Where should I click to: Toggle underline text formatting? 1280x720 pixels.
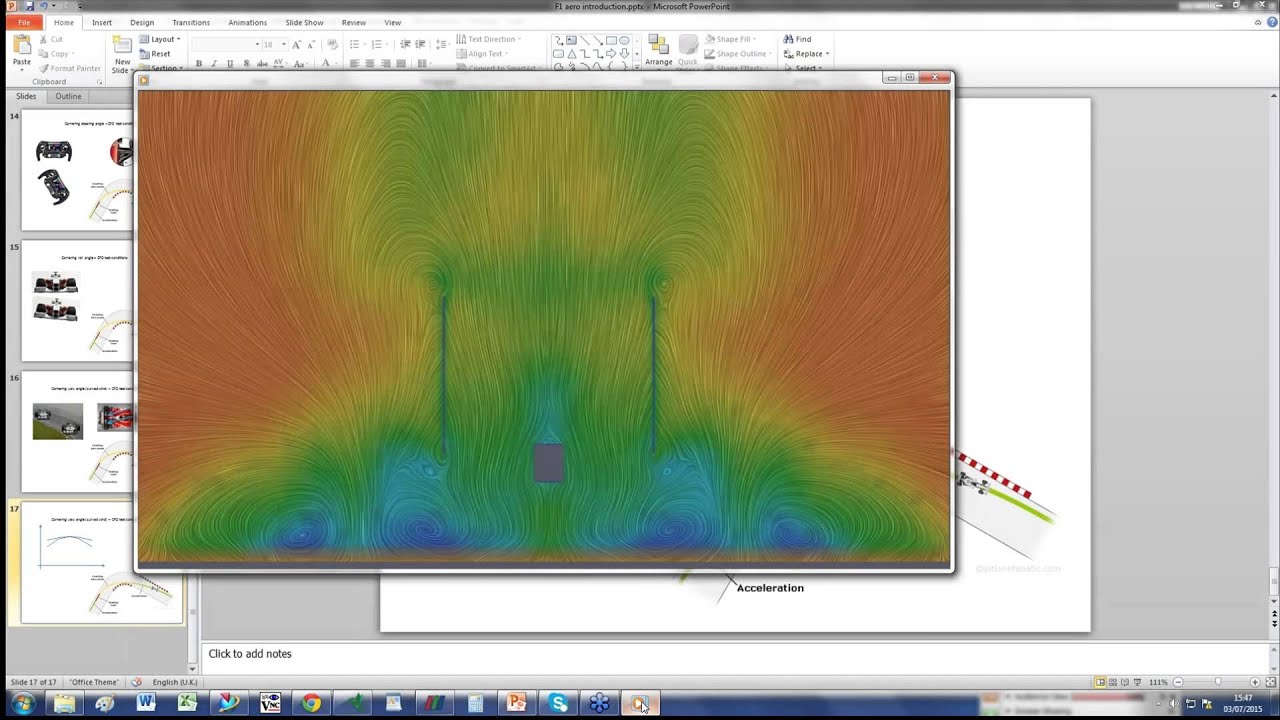pyautogui.click(x=230, y=63)
